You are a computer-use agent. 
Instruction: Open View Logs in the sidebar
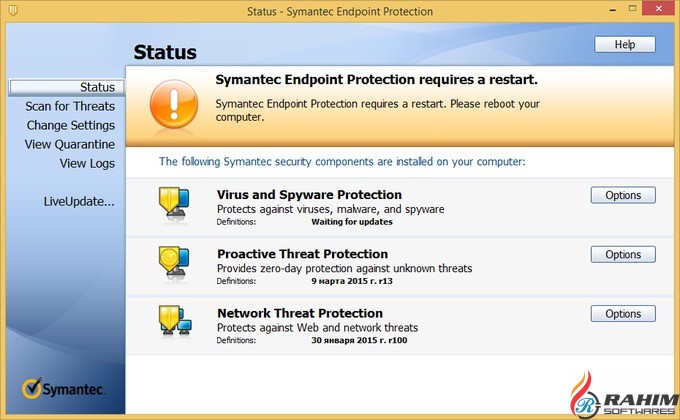(x=87, y=163)
